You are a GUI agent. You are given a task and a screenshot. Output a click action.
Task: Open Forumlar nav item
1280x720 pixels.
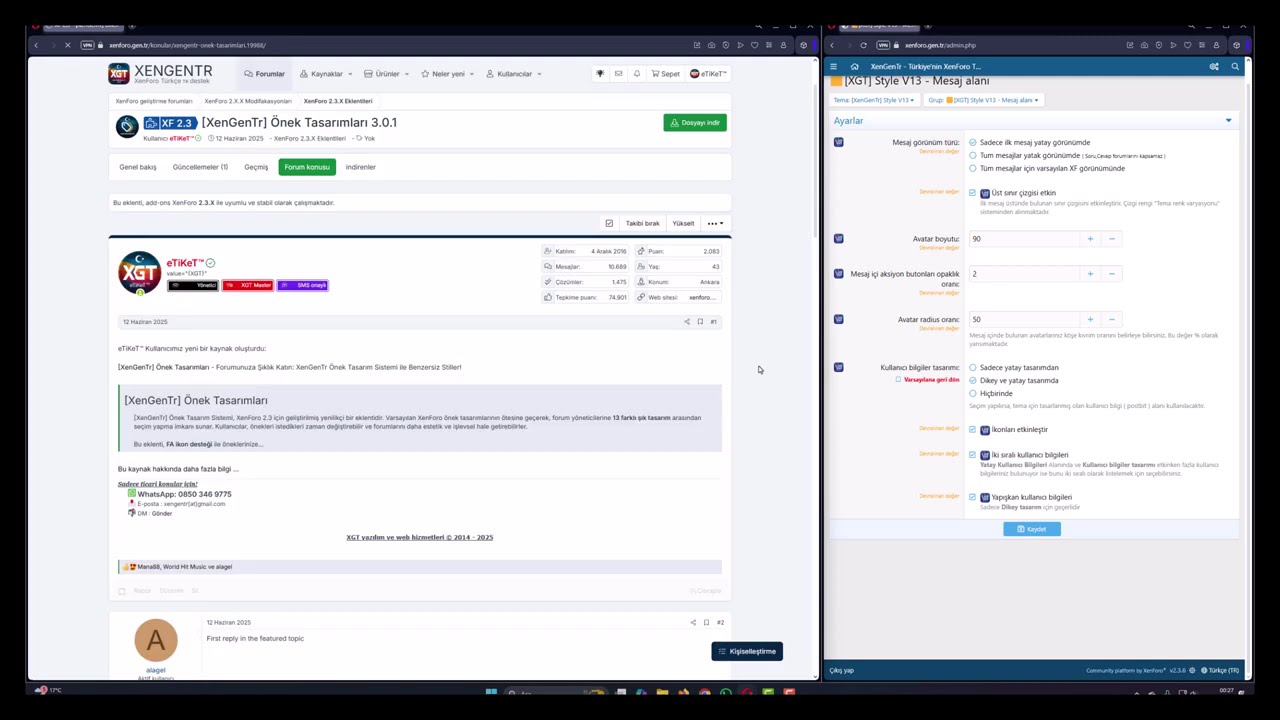pyautogui.click(x=265, y=73)
